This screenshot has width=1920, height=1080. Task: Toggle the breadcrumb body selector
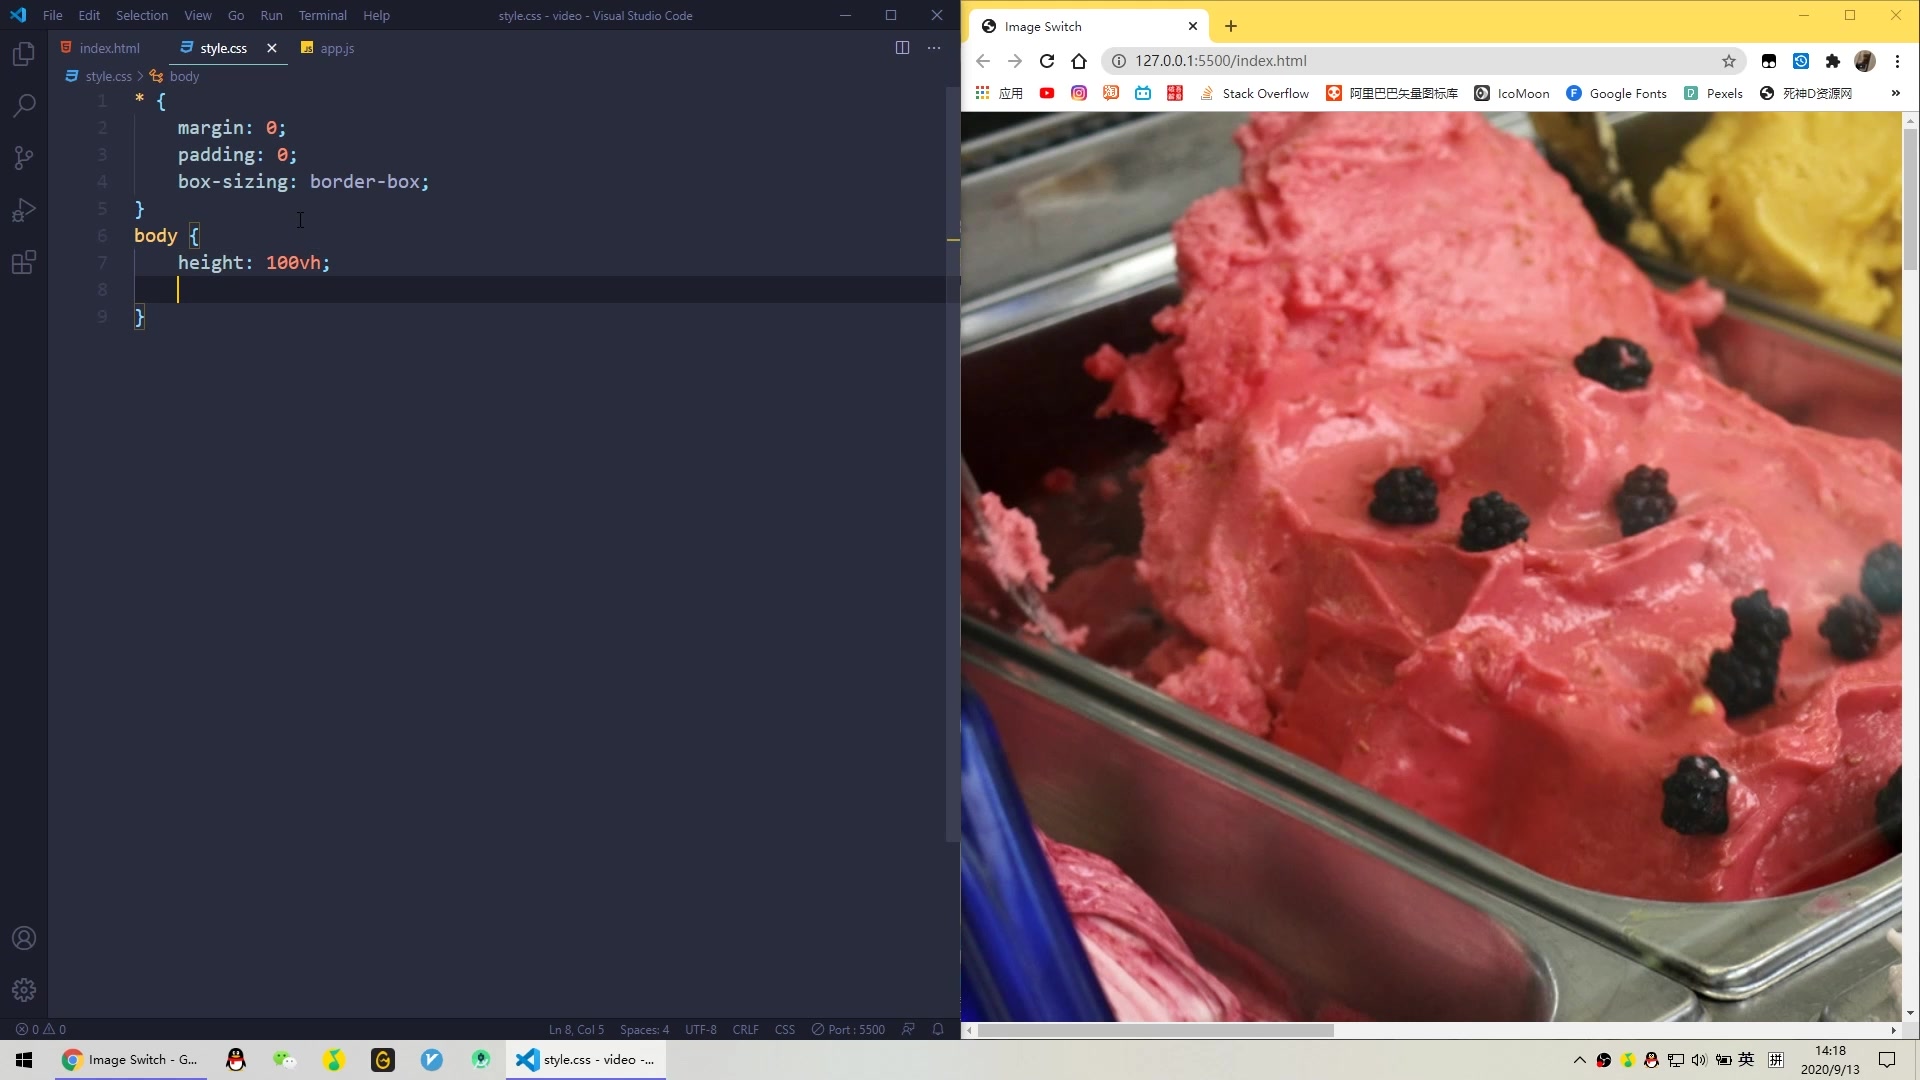[x=185, y=76]
